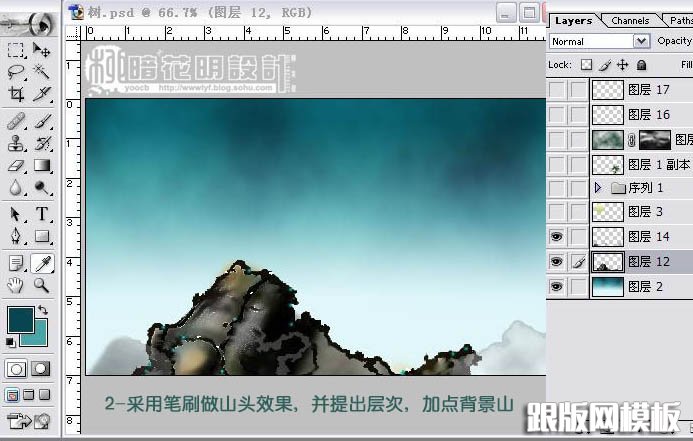Screen dimensions: 693x441
Task: Pick the Gradient tool
Action: pyautogui.click(x=42, y=165)
